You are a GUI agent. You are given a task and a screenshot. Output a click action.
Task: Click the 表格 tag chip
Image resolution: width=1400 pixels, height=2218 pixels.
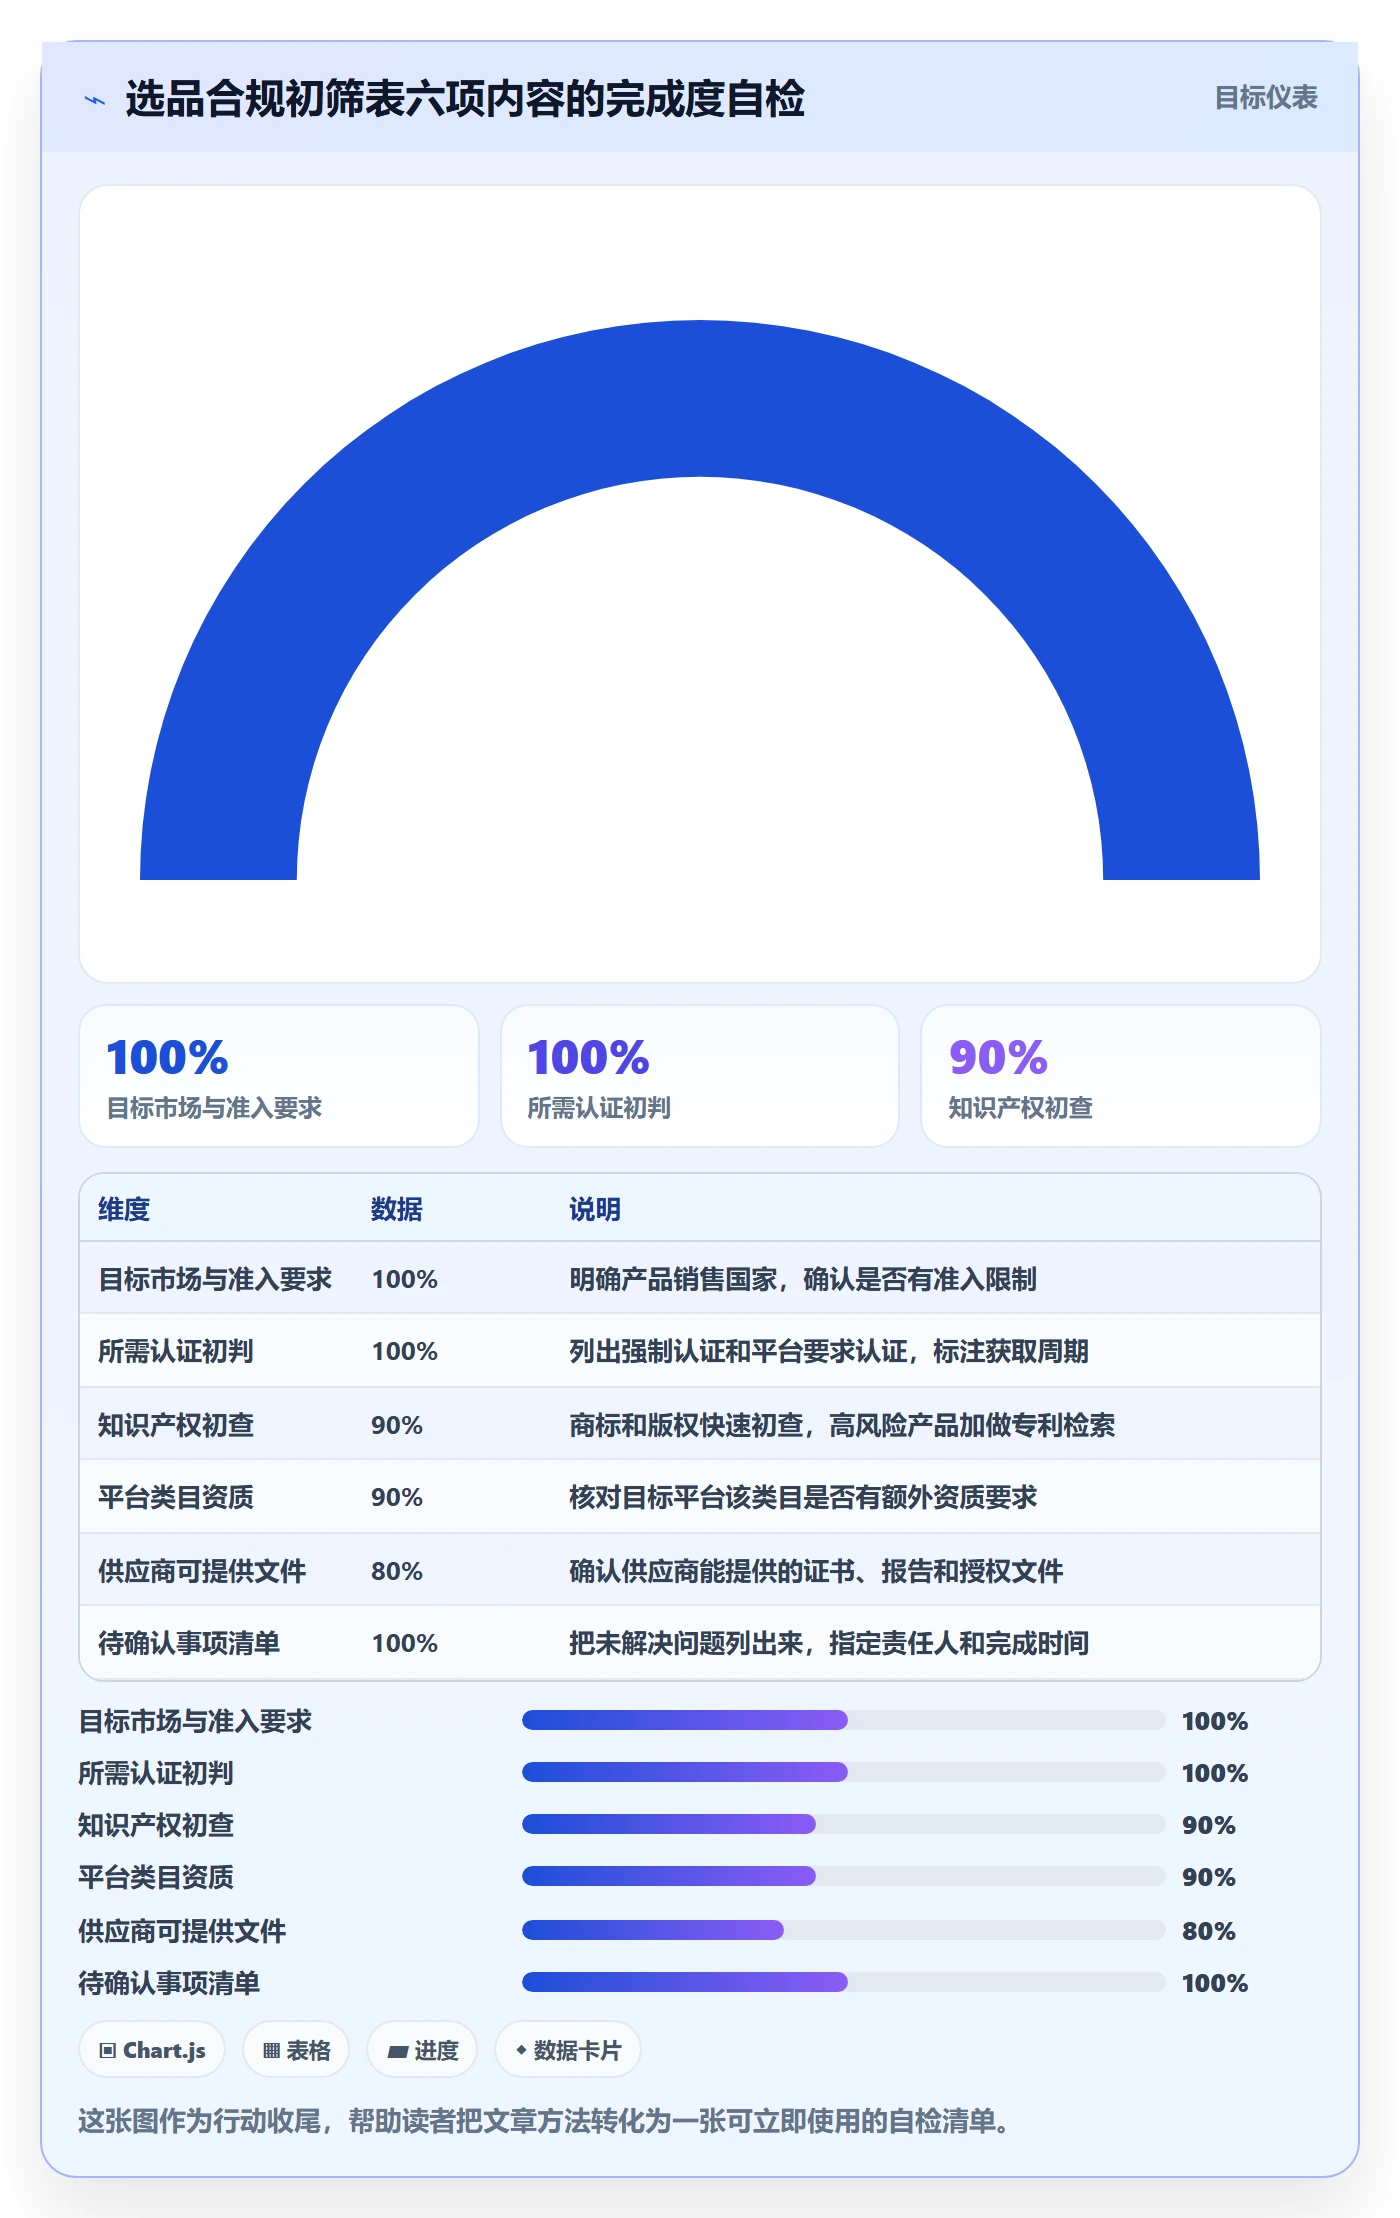click(x=296, y=2050)
